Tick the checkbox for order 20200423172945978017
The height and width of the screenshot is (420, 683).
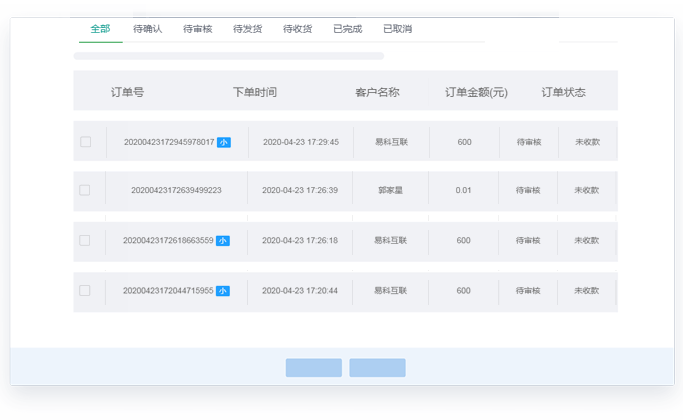point(85,142)
